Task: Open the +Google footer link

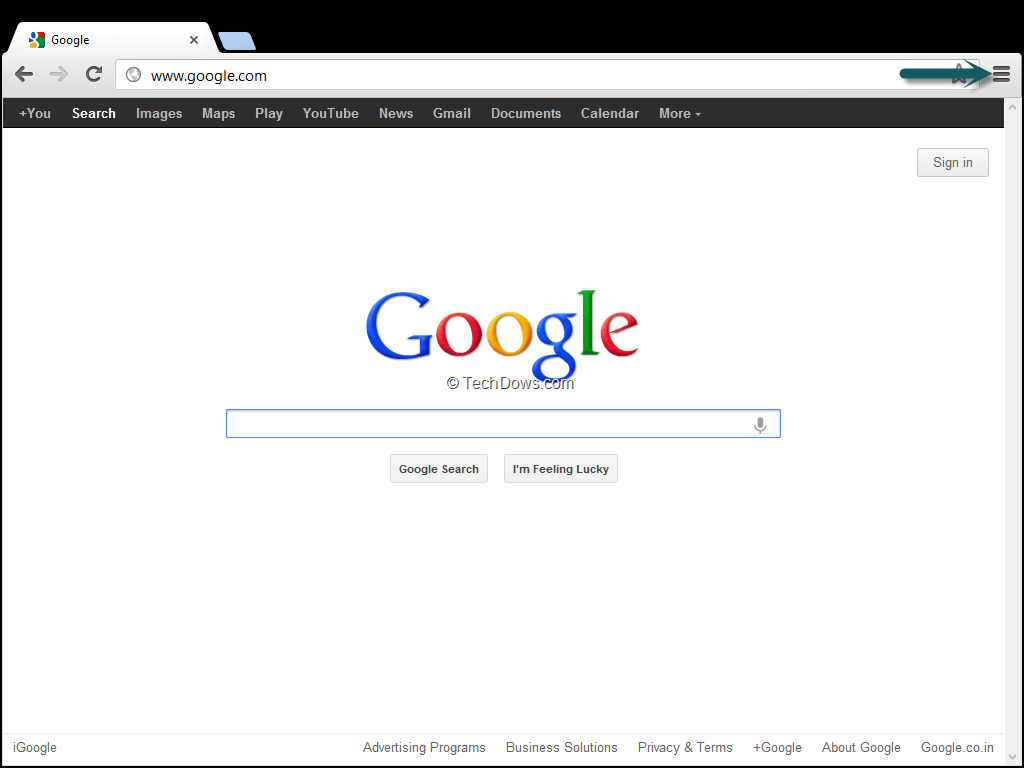Action: (x=776, y=747)
